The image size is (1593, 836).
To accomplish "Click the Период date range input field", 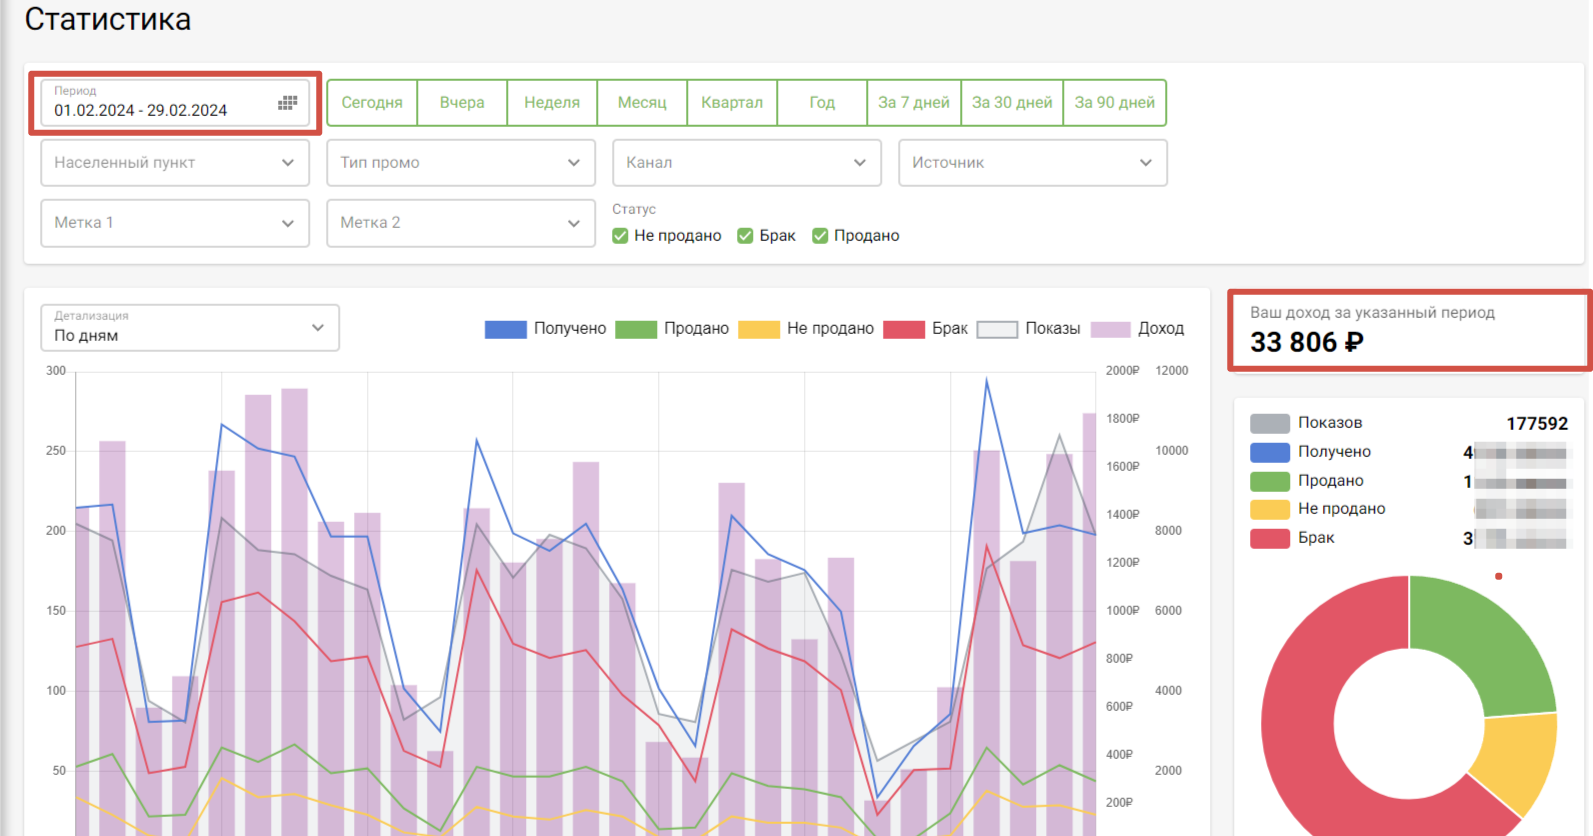I will [160, 110].
